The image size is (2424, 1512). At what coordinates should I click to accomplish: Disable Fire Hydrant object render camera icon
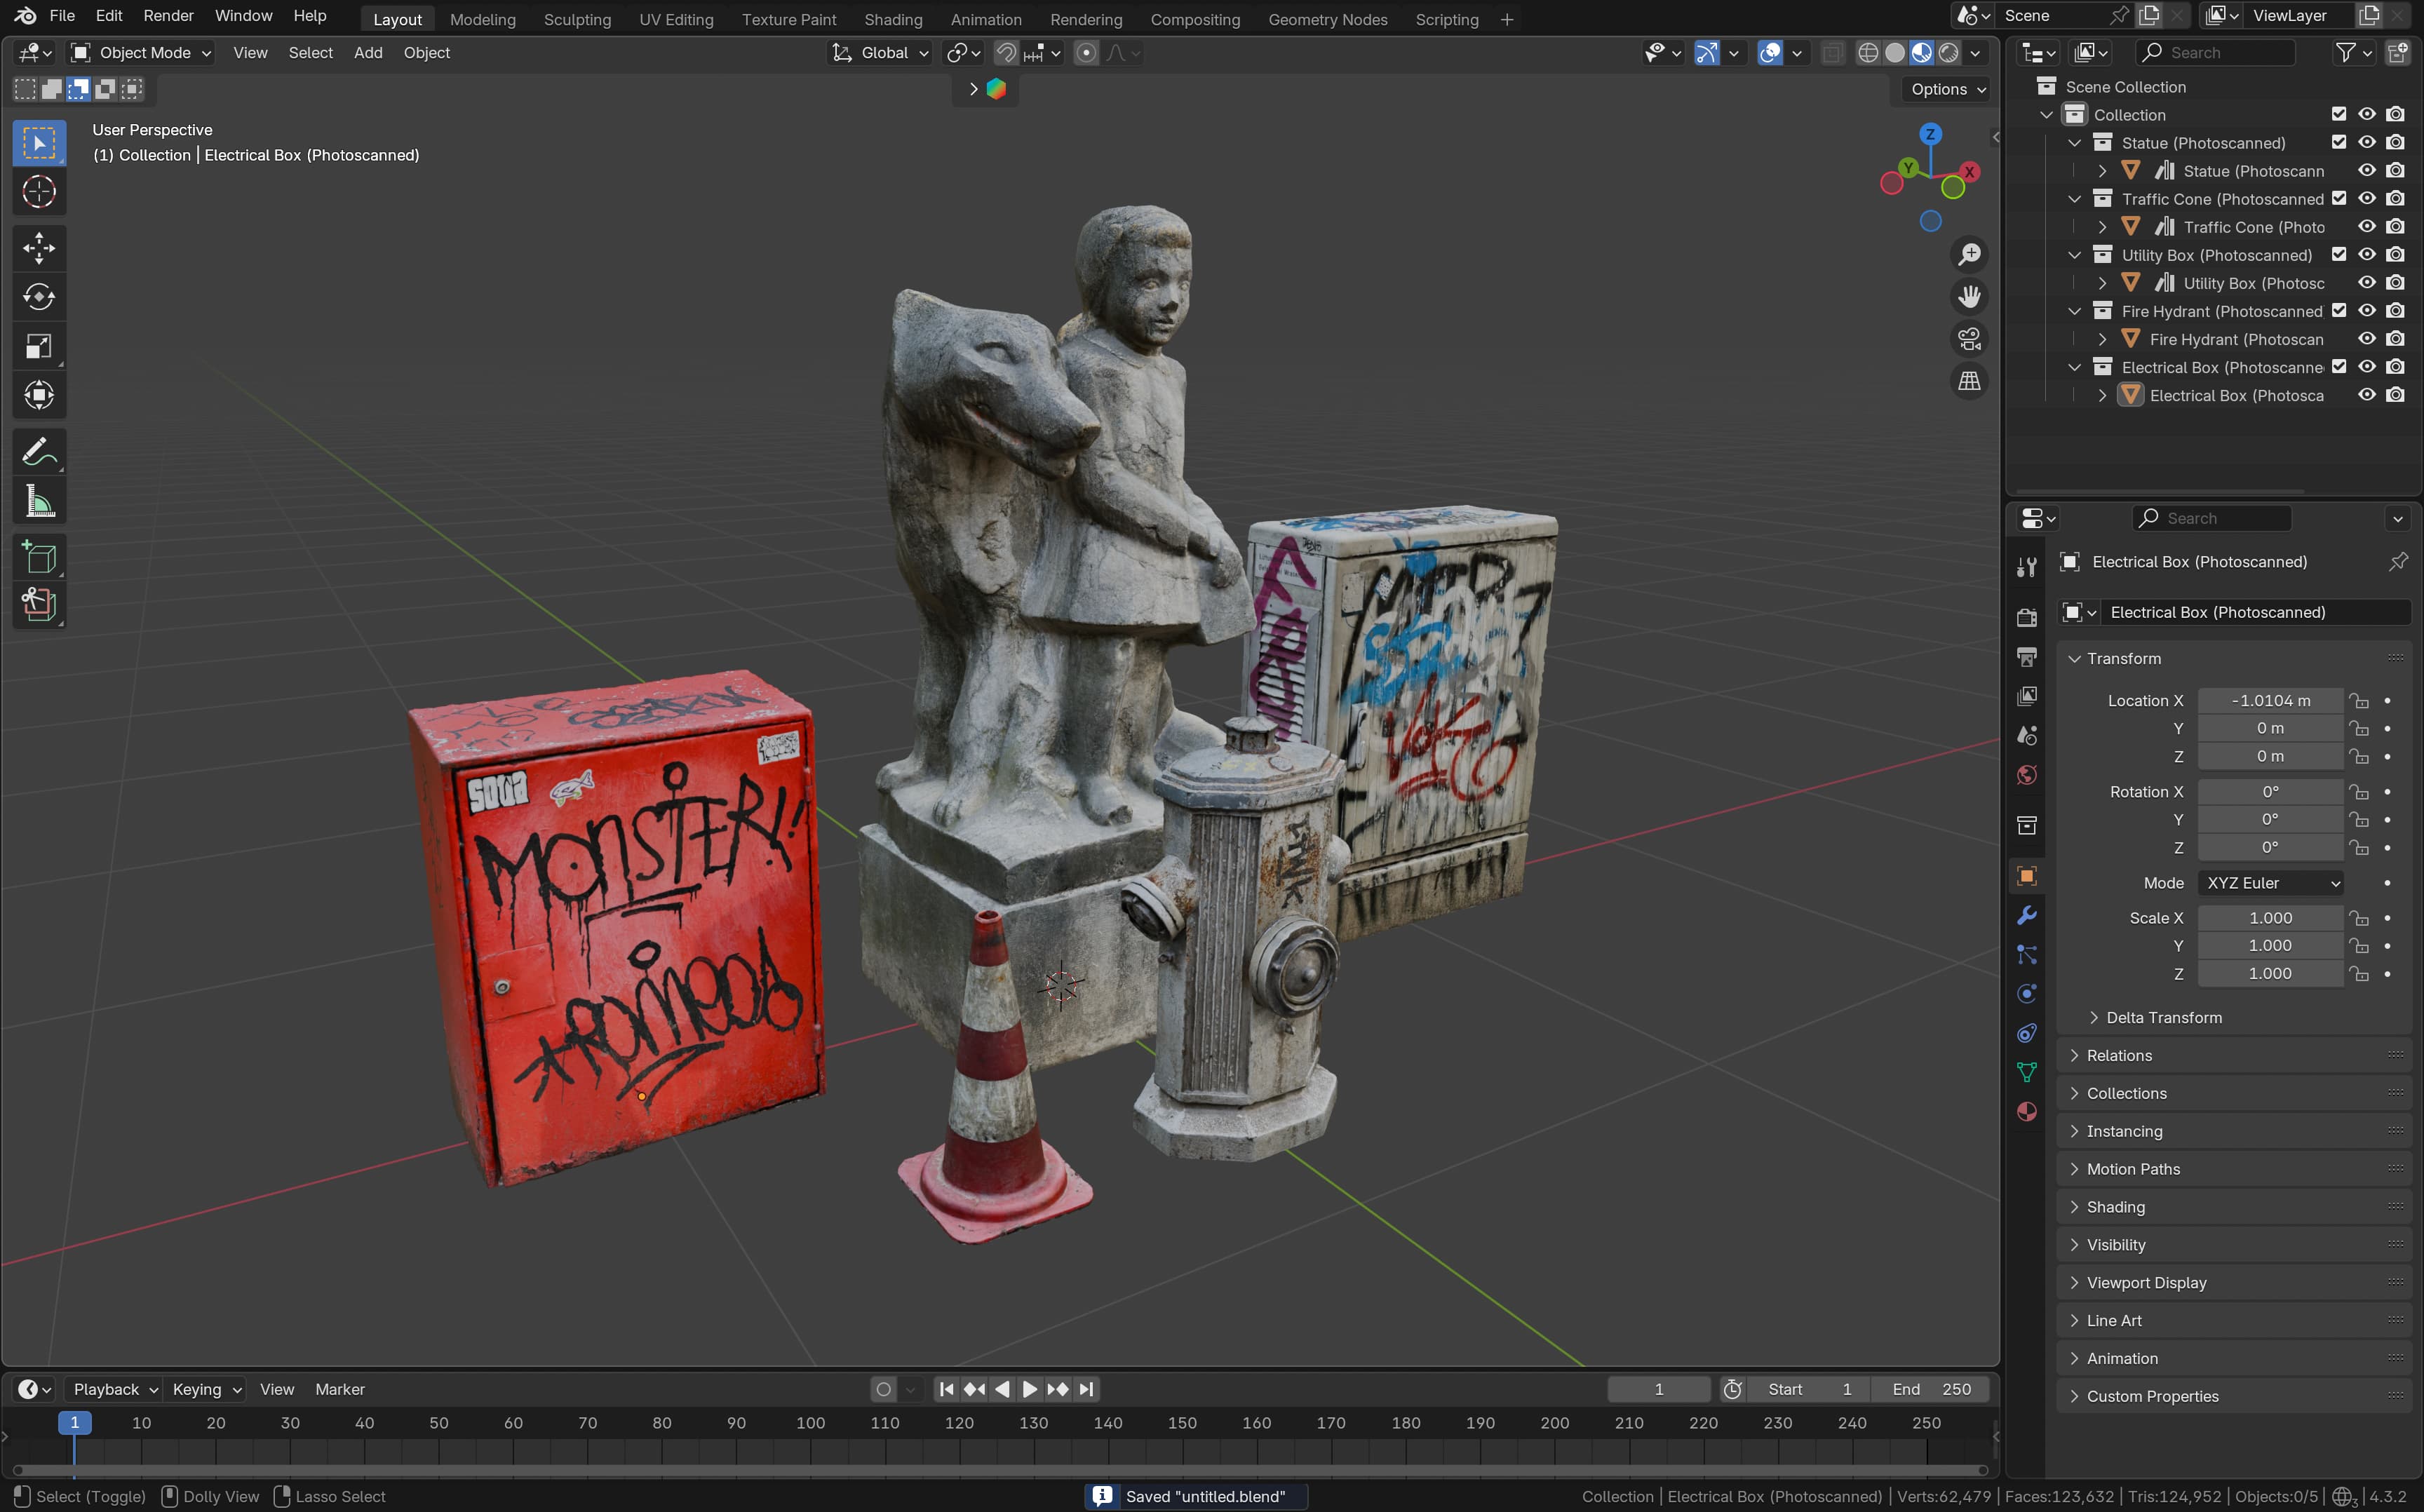point(2395,339)
